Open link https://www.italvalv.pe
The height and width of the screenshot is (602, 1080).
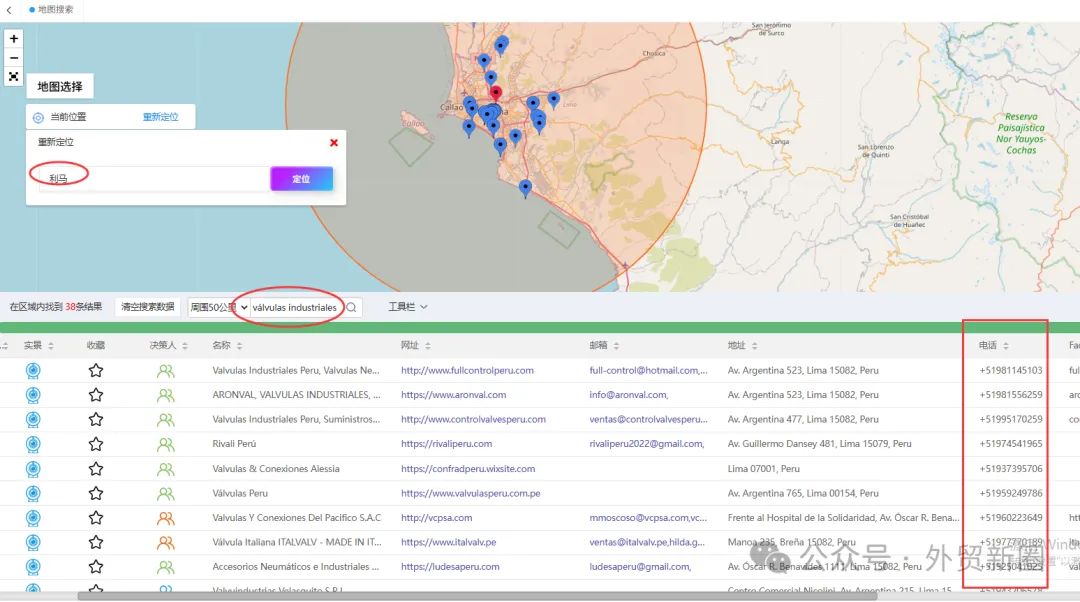click(x=448, y=542)
